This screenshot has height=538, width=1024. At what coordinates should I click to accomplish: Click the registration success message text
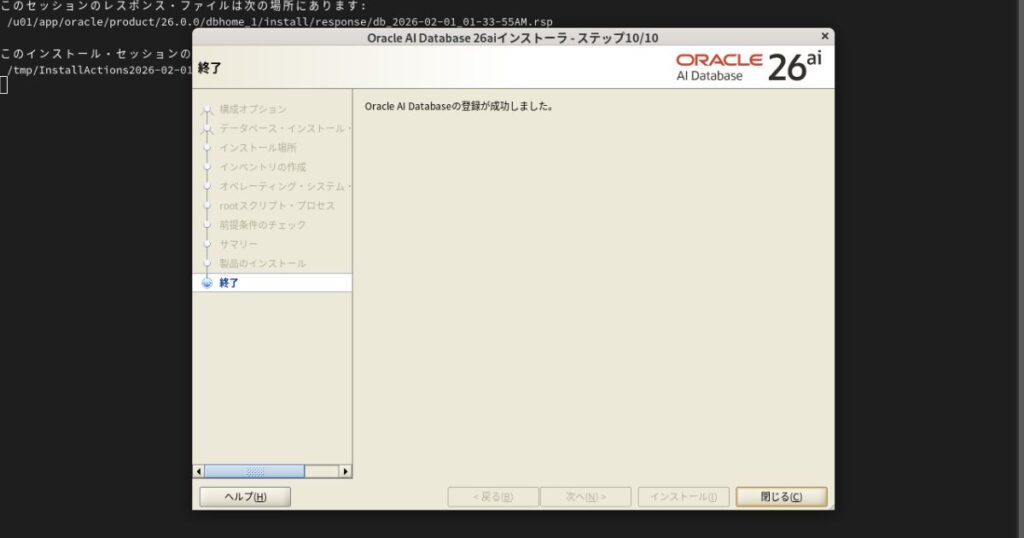coord(459,106)
